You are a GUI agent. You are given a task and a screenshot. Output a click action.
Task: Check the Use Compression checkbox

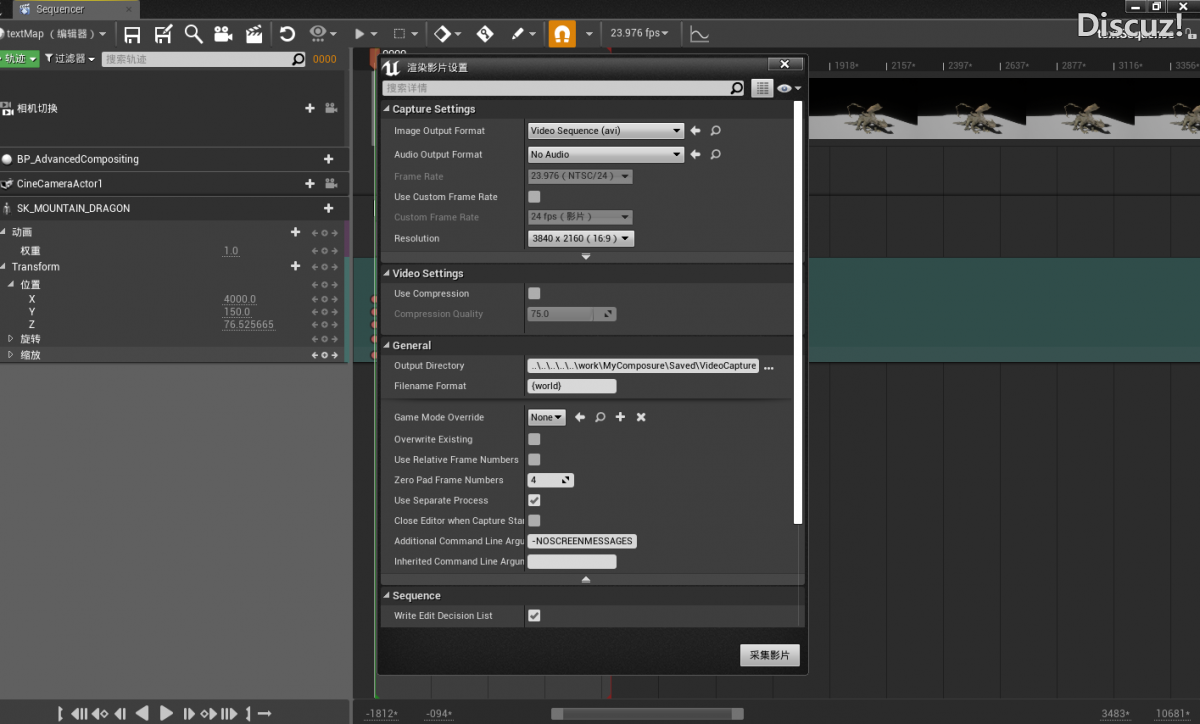[534, 294]
